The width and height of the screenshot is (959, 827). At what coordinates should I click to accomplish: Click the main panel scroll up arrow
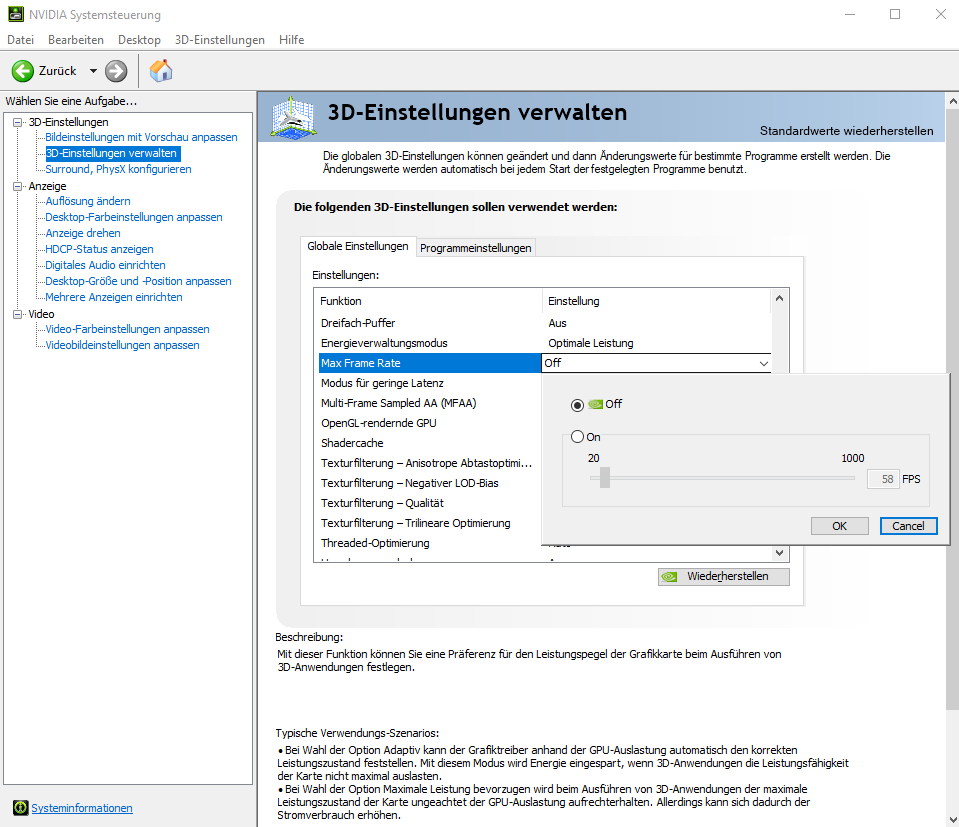(953, 101)
